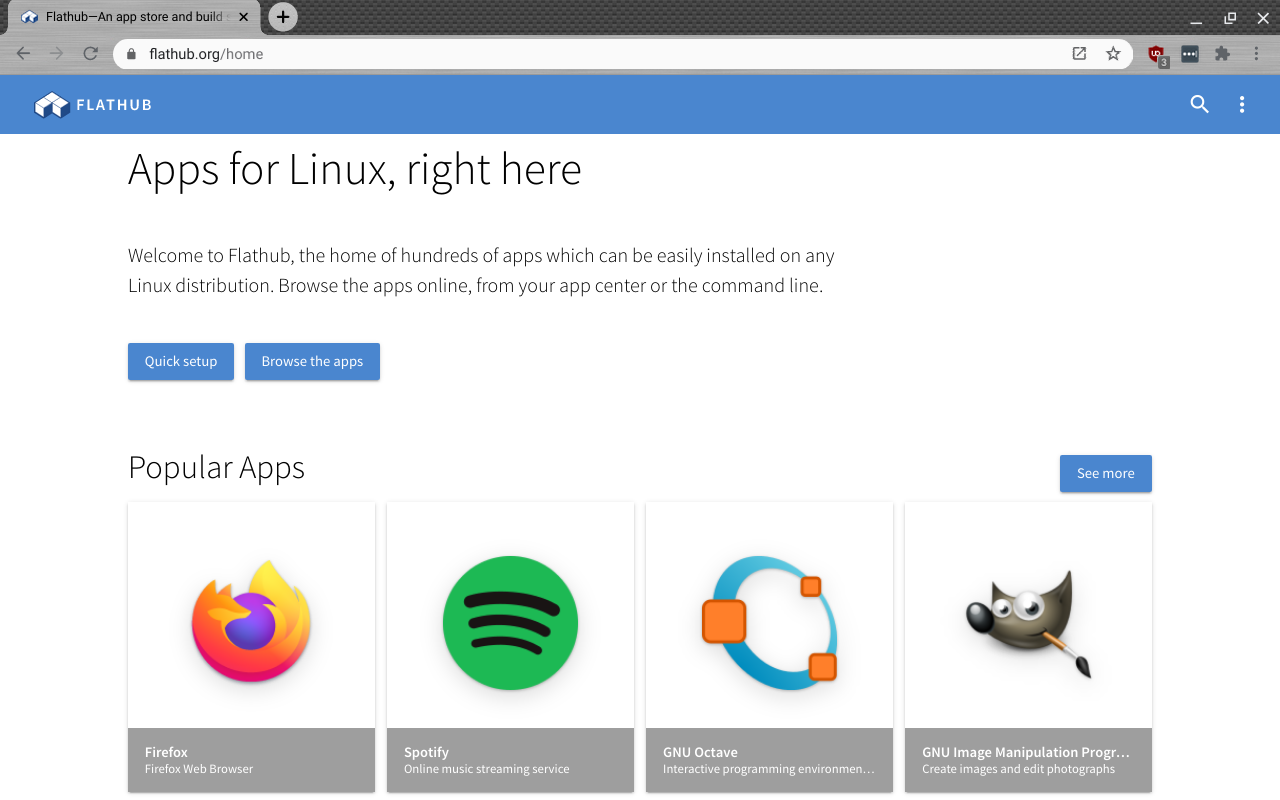The height and width of the screenshot is (800, 1280).
Task: Open the Chrome three-dot menu
Action: click(1256, 54)
